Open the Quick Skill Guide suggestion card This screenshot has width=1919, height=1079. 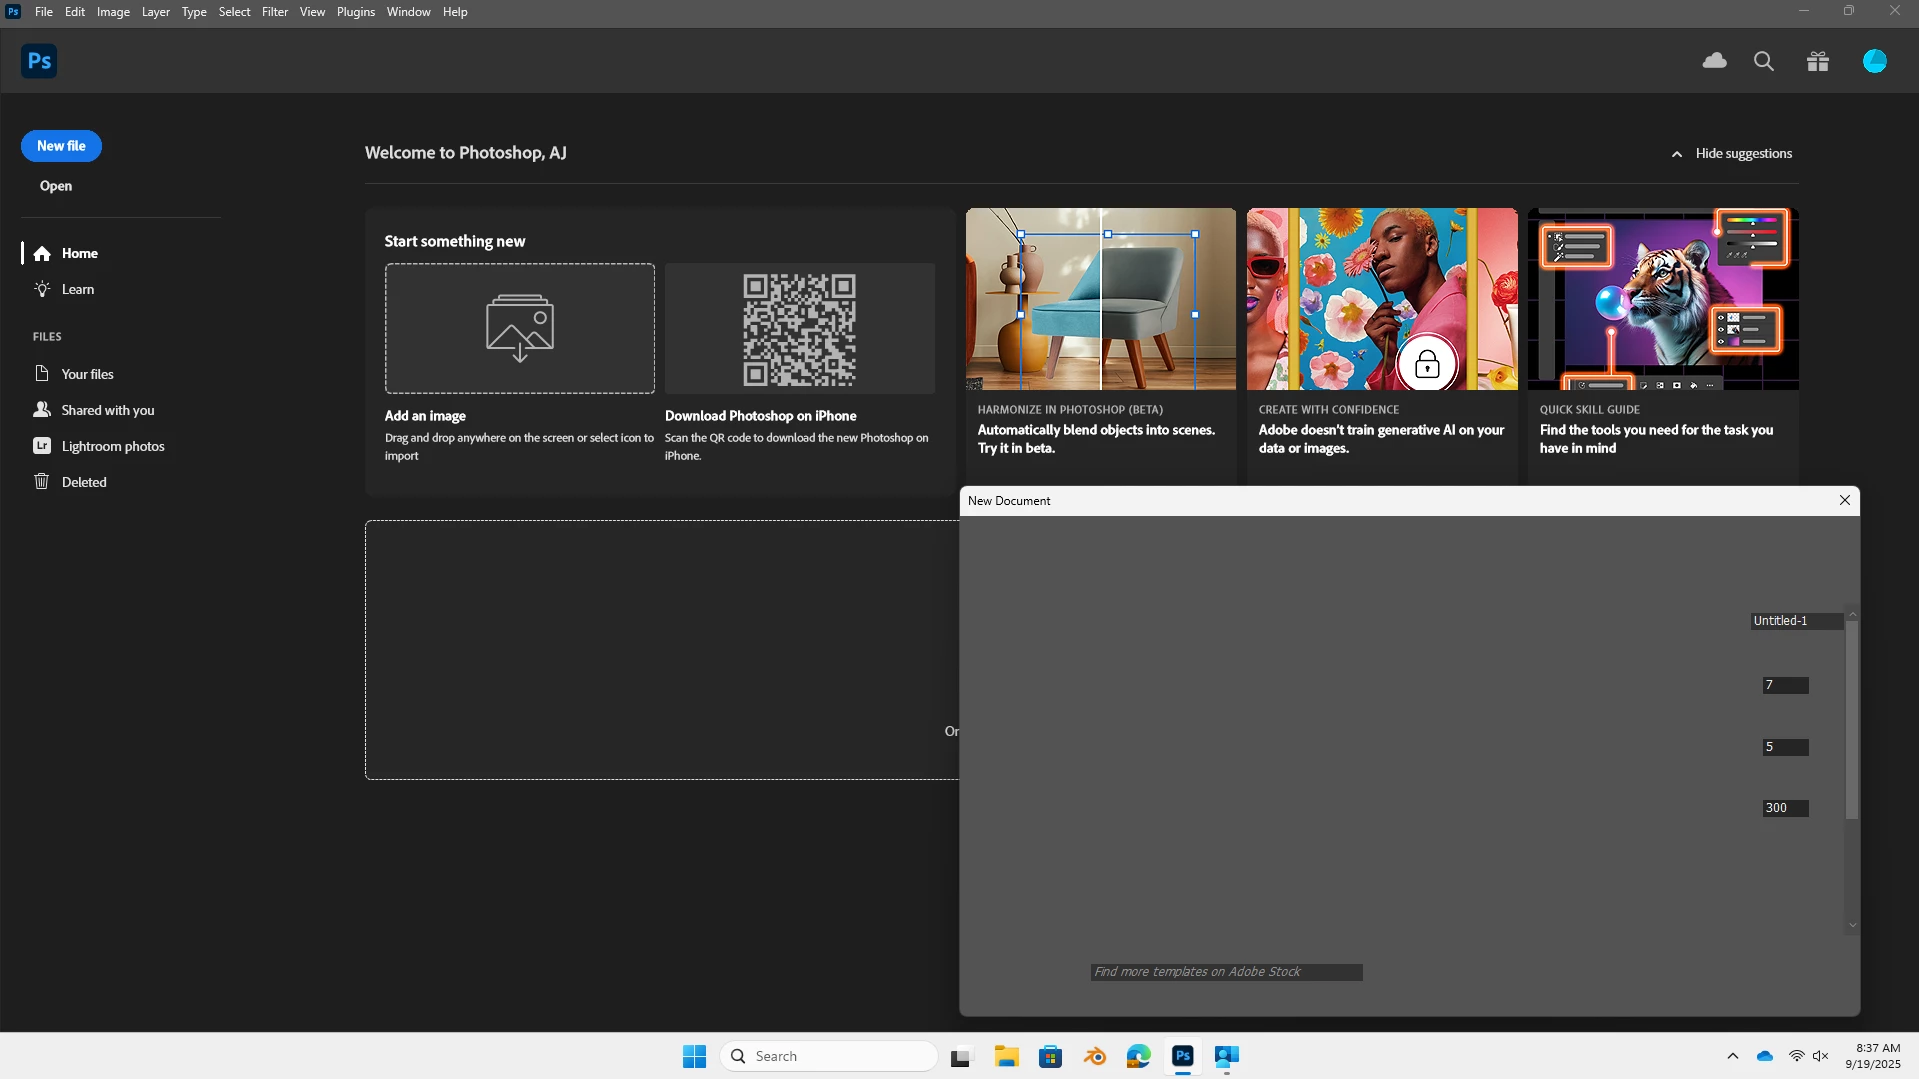pos(1663,345)
